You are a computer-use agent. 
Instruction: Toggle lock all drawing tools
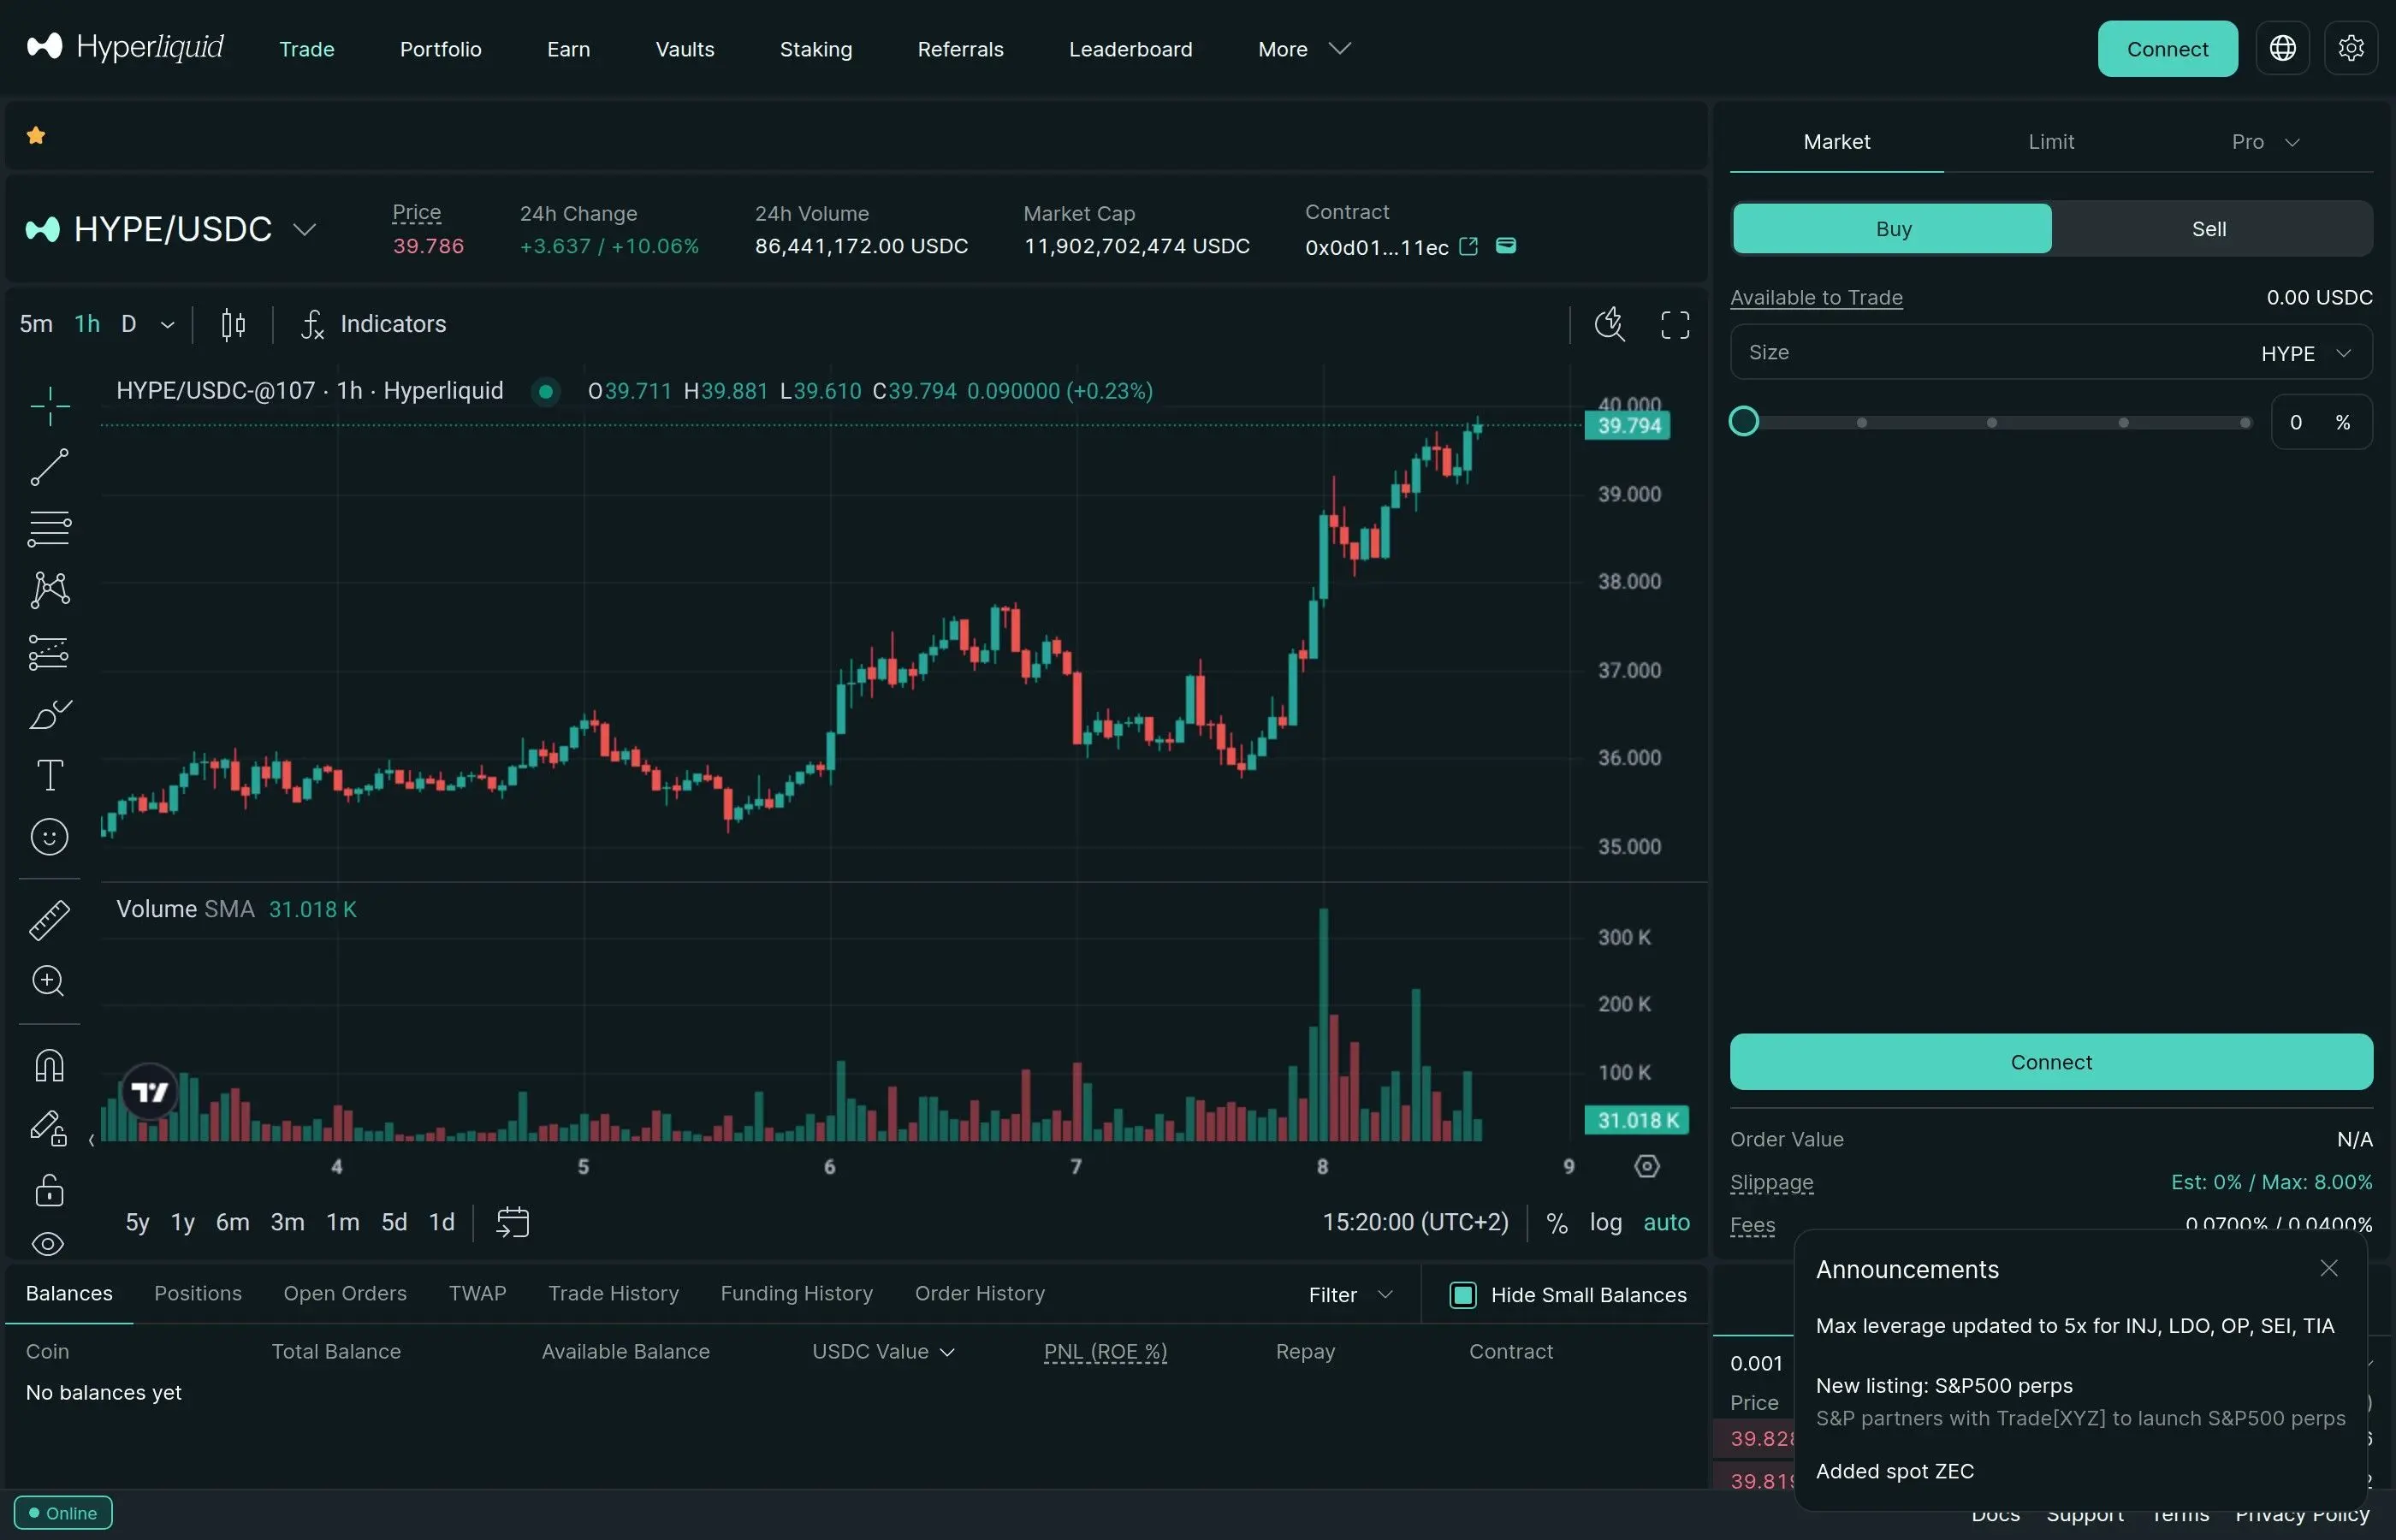(49, 1190)
